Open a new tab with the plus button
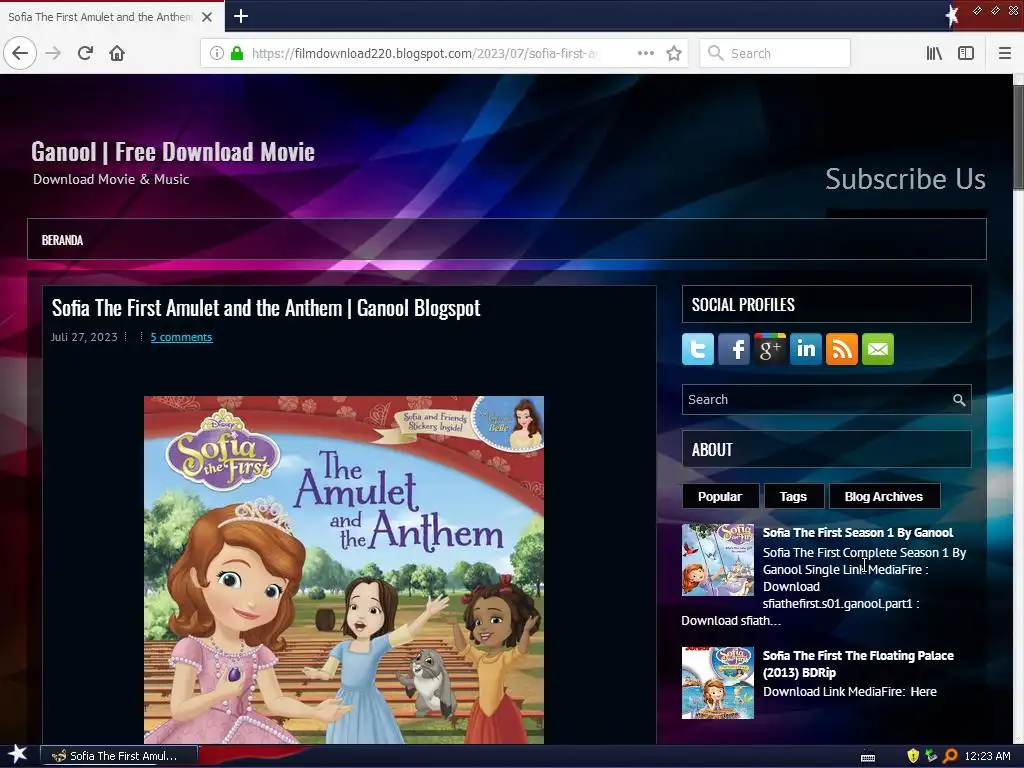The image size is (1024, 768). point(240,16)
